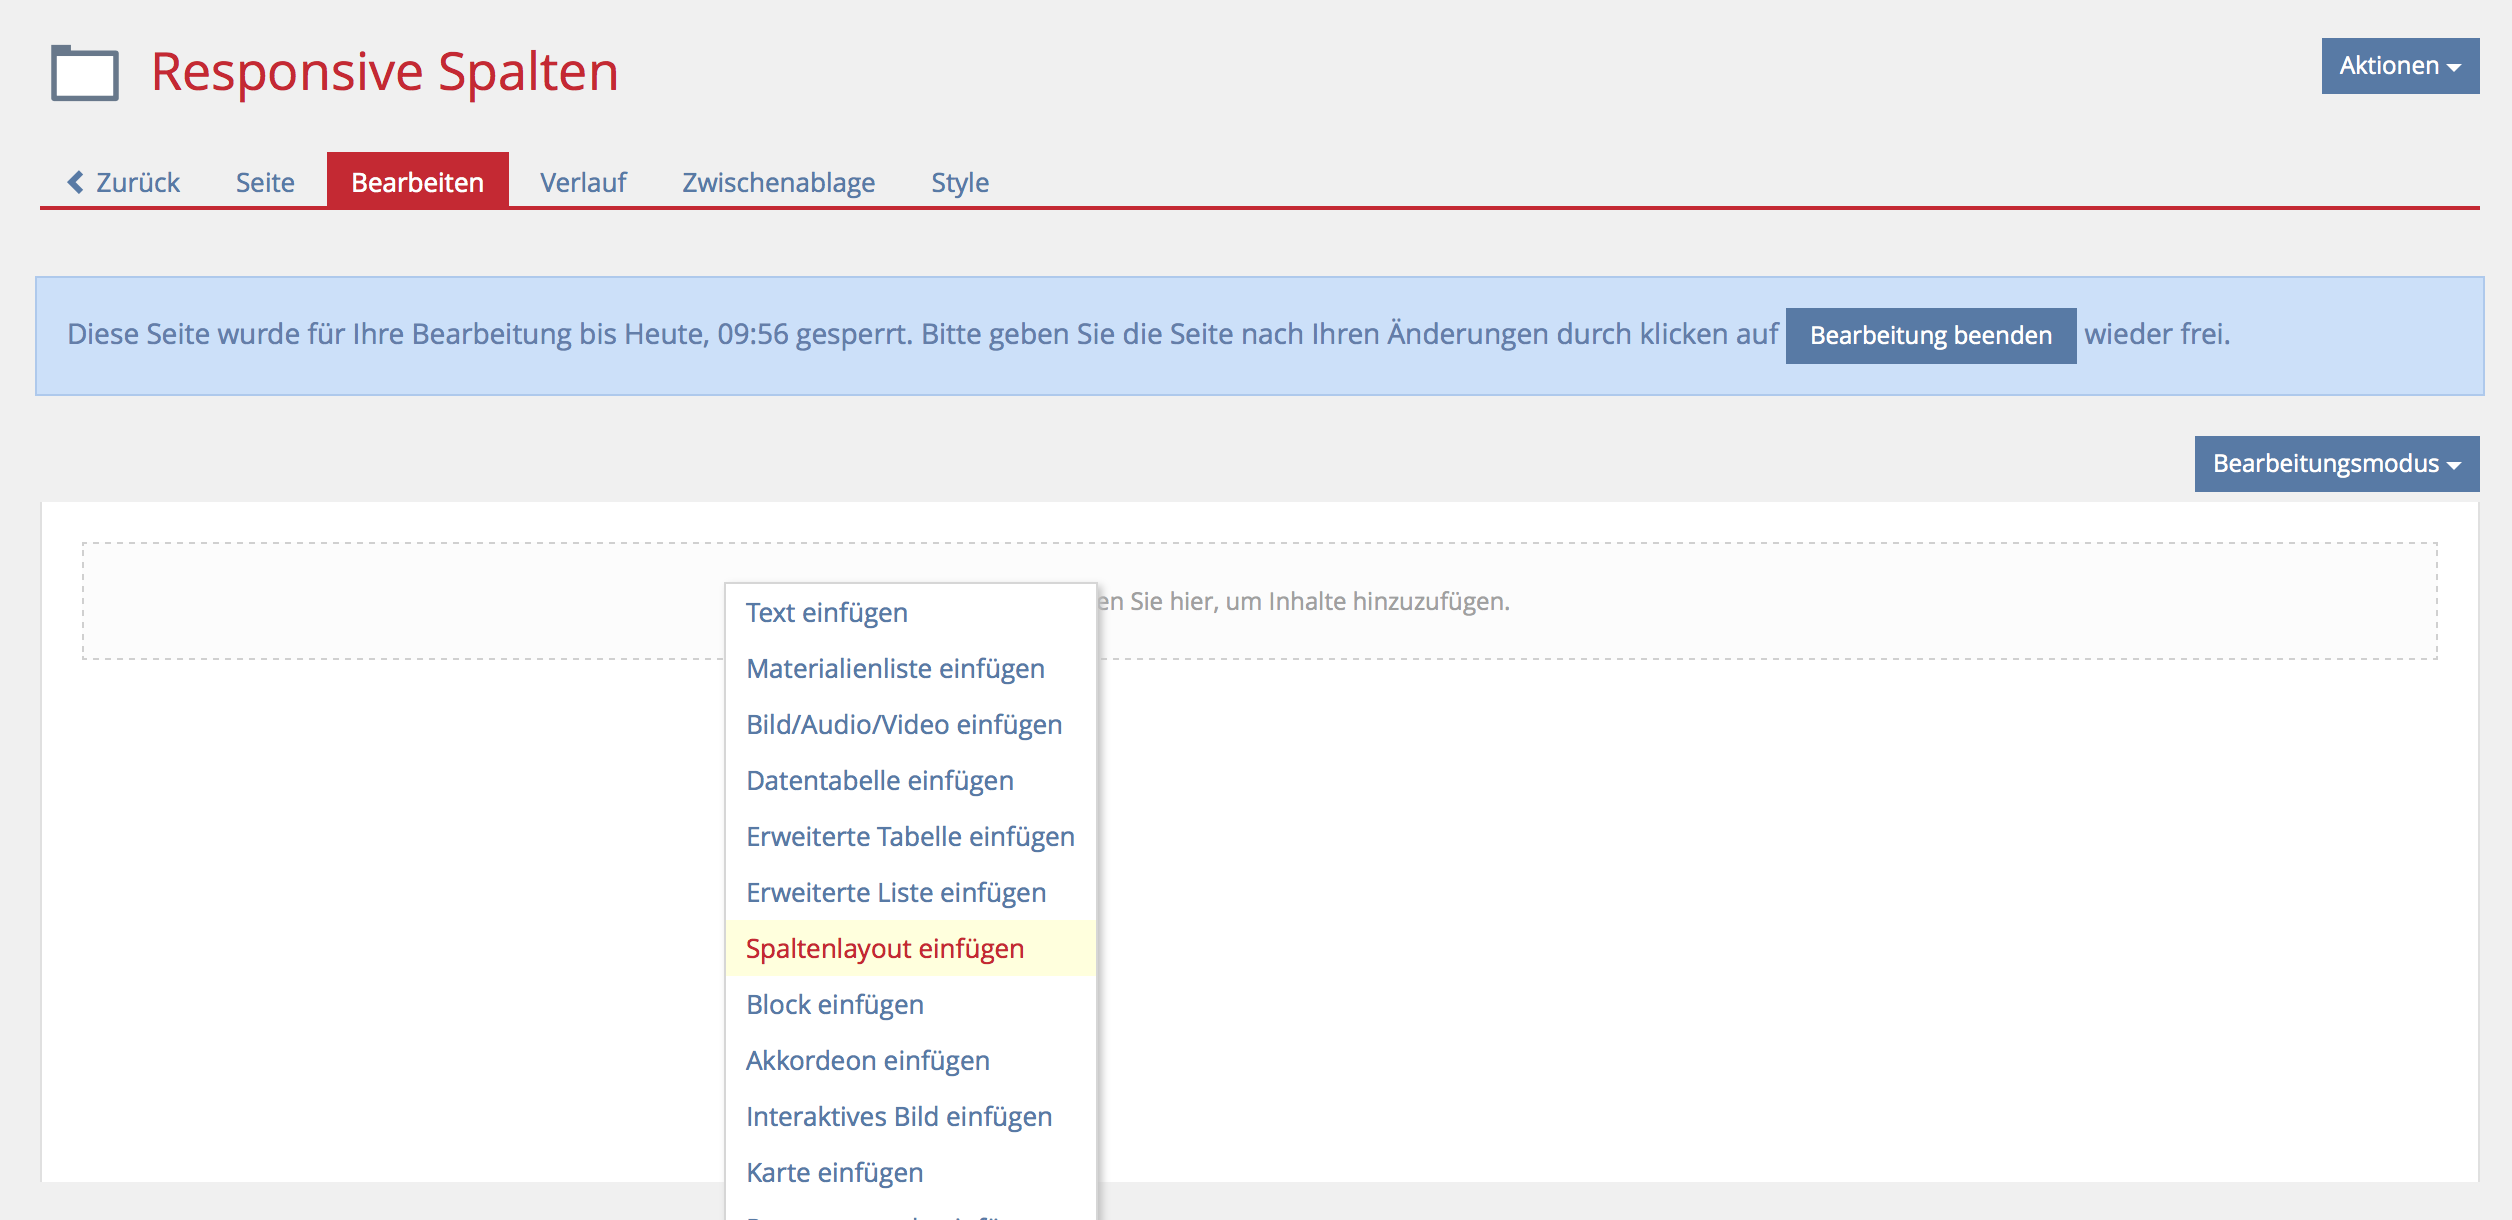Pick Bild/Audio/Video einfügen option
Image resolution: width=2512 pixels, height=1220 pixels.
tap(904, 724)
